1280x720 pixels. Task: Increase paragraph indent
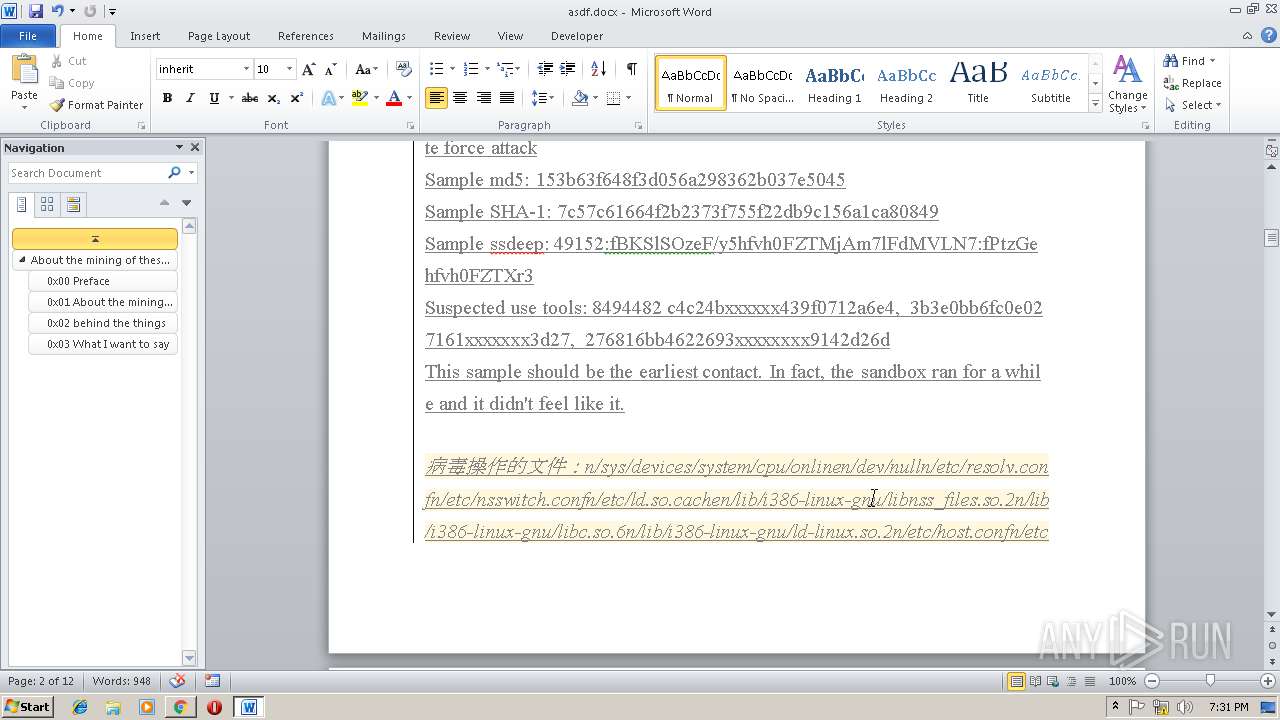pos(568,69)
